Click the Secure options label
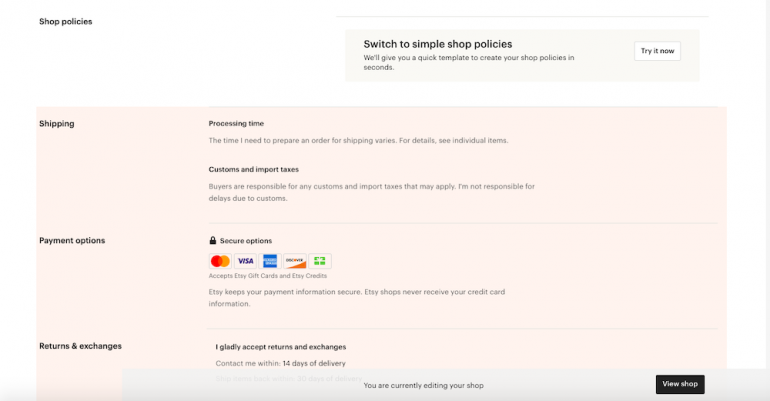This screenshot has width=770, height=401. point(246,241)
